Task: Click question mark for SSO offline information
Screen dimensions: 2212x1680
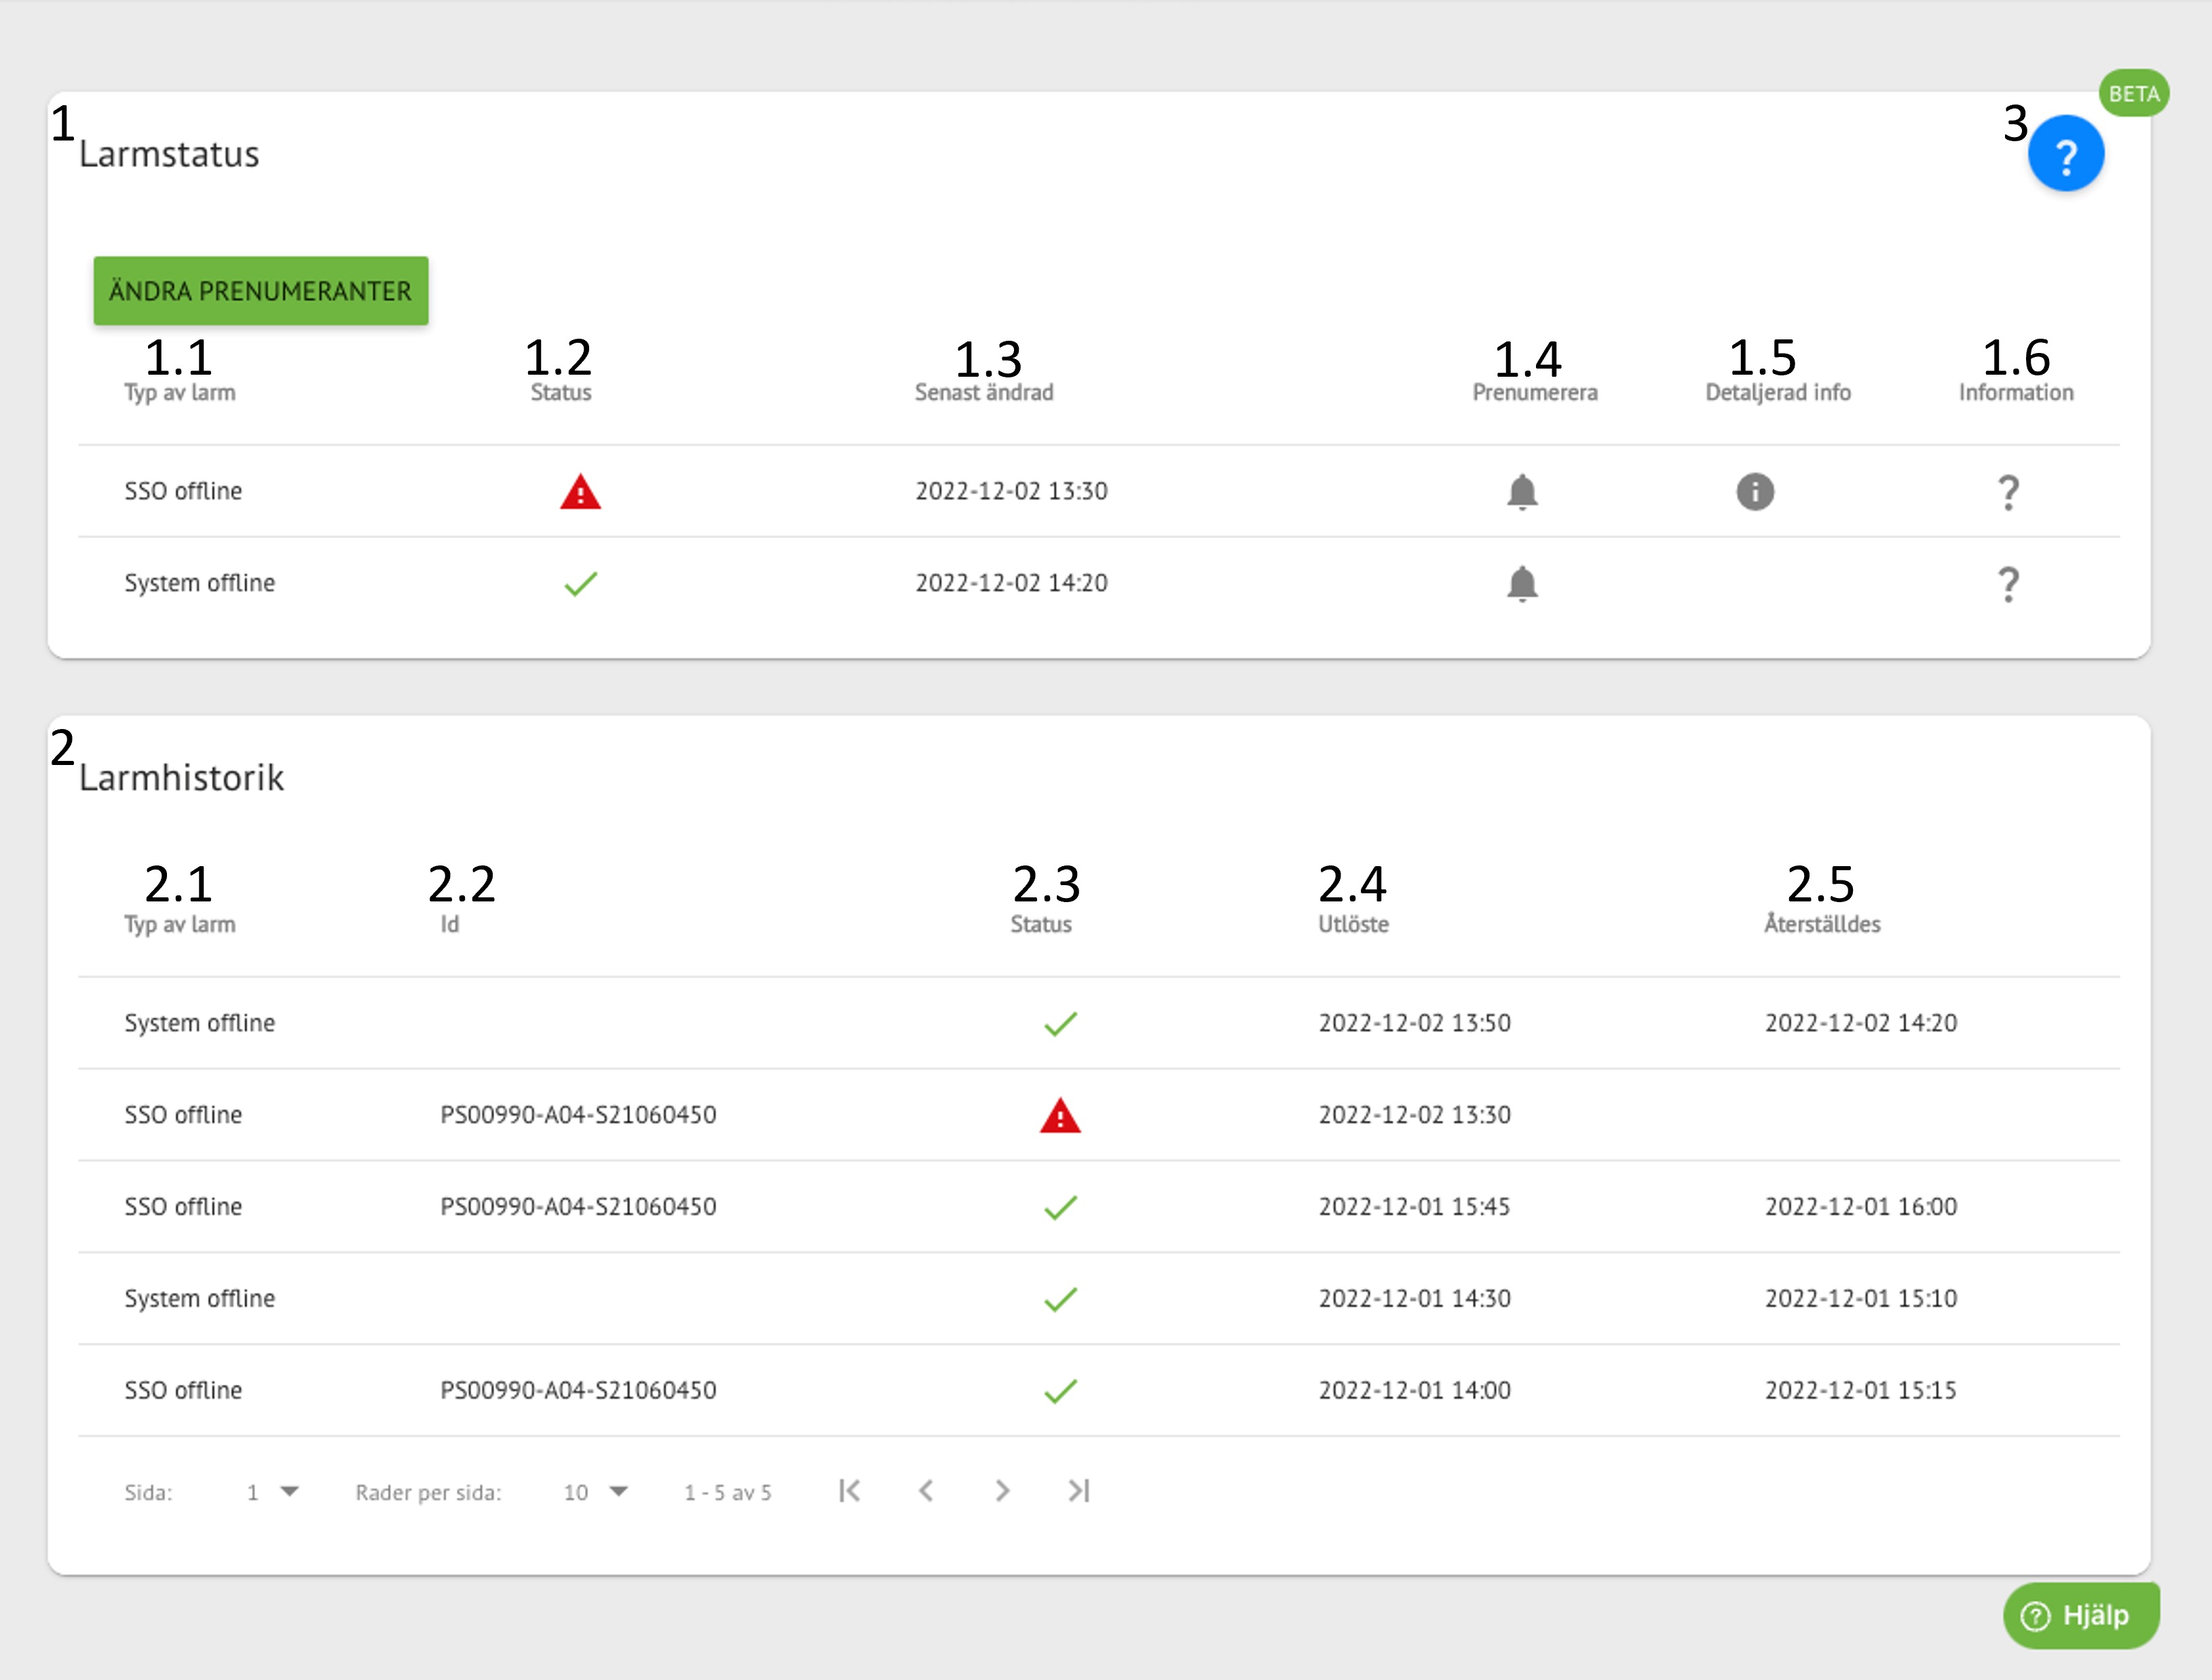Action: [x=2008, y=492]
